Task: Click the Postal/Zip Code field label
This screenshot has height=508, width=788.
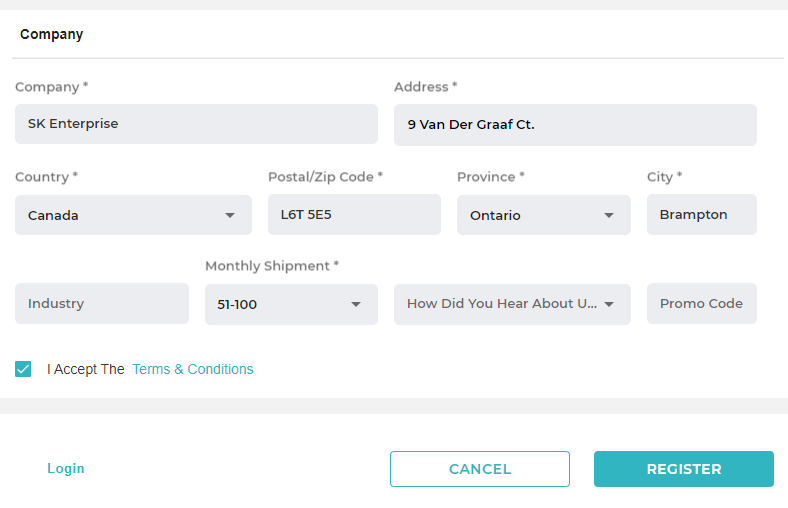Action: tap(325, 177)
